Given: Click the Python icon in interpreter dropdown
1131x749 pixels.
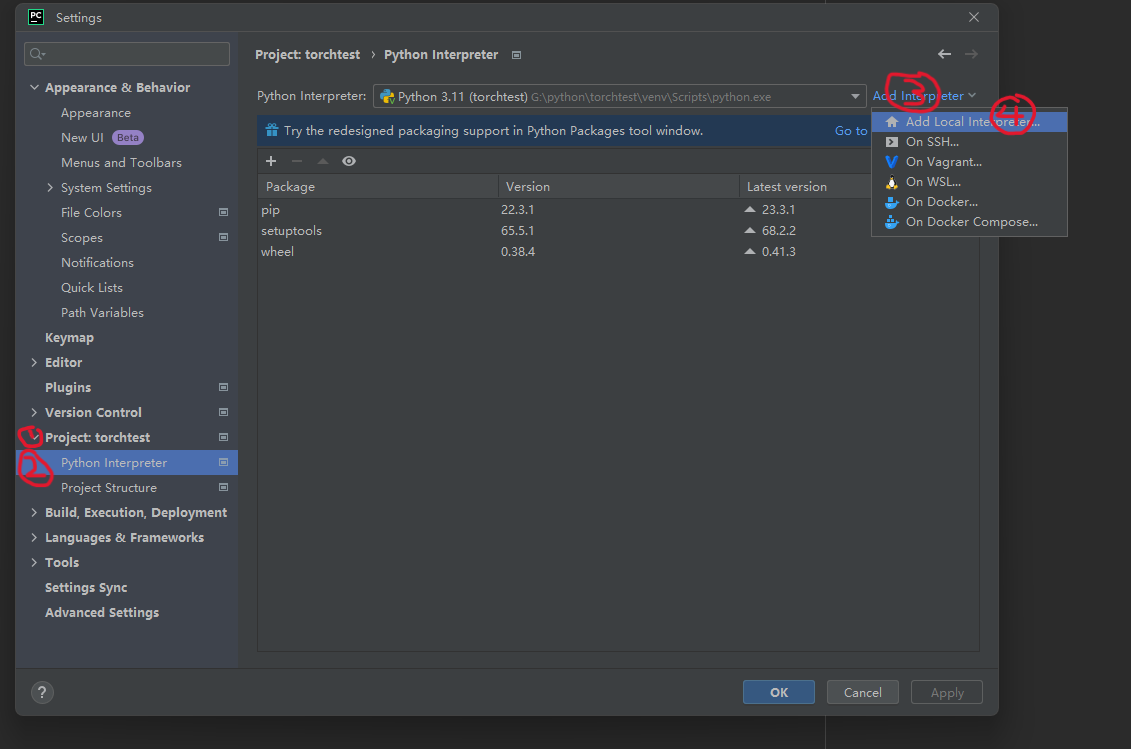Looking at the screenshot, I should 387,97.
